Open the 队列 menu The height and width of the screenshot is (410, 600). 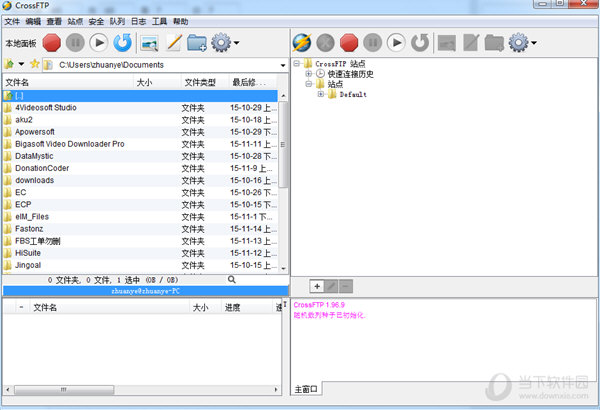pyautogui.click(x=117, y=21)
